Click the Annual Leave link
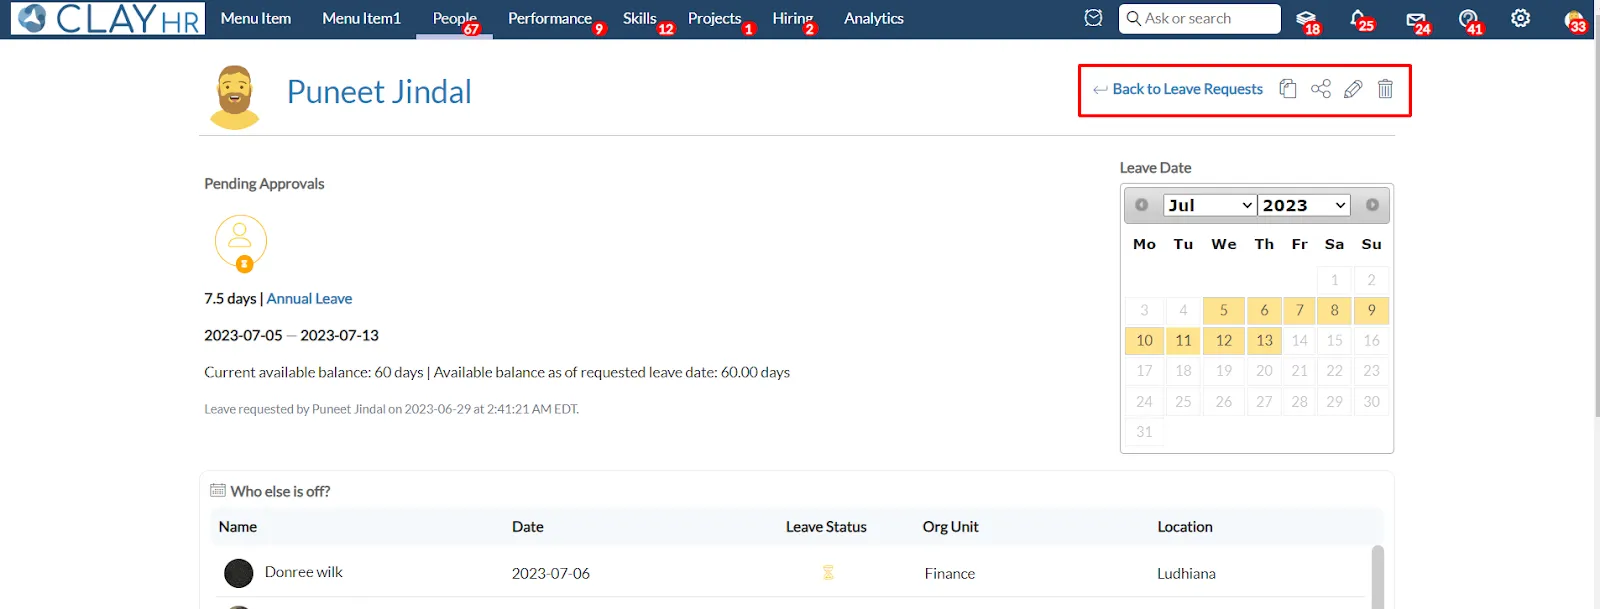This screenshot has width=1600, height=609. pos(309,298)
